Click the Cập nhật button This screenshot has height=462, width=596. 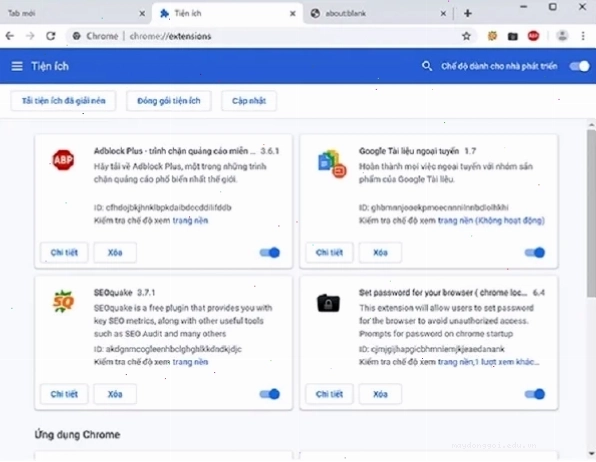click(249, 101)
